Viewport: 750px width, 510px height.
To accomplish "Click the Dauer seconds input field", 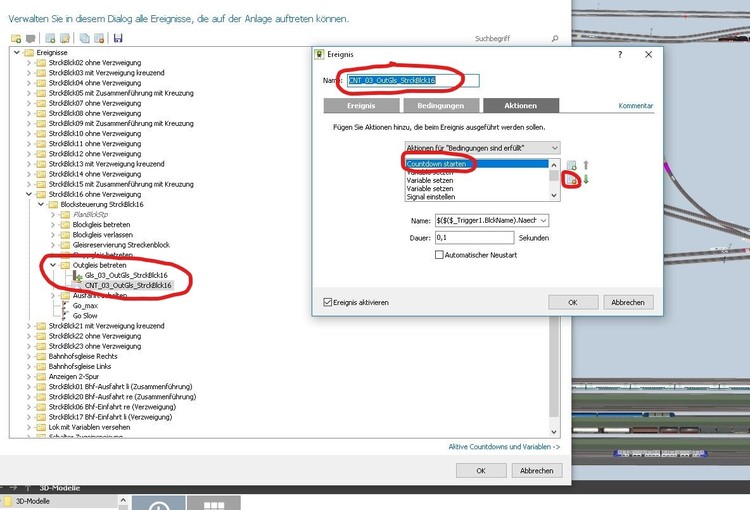I will point(474,238).
